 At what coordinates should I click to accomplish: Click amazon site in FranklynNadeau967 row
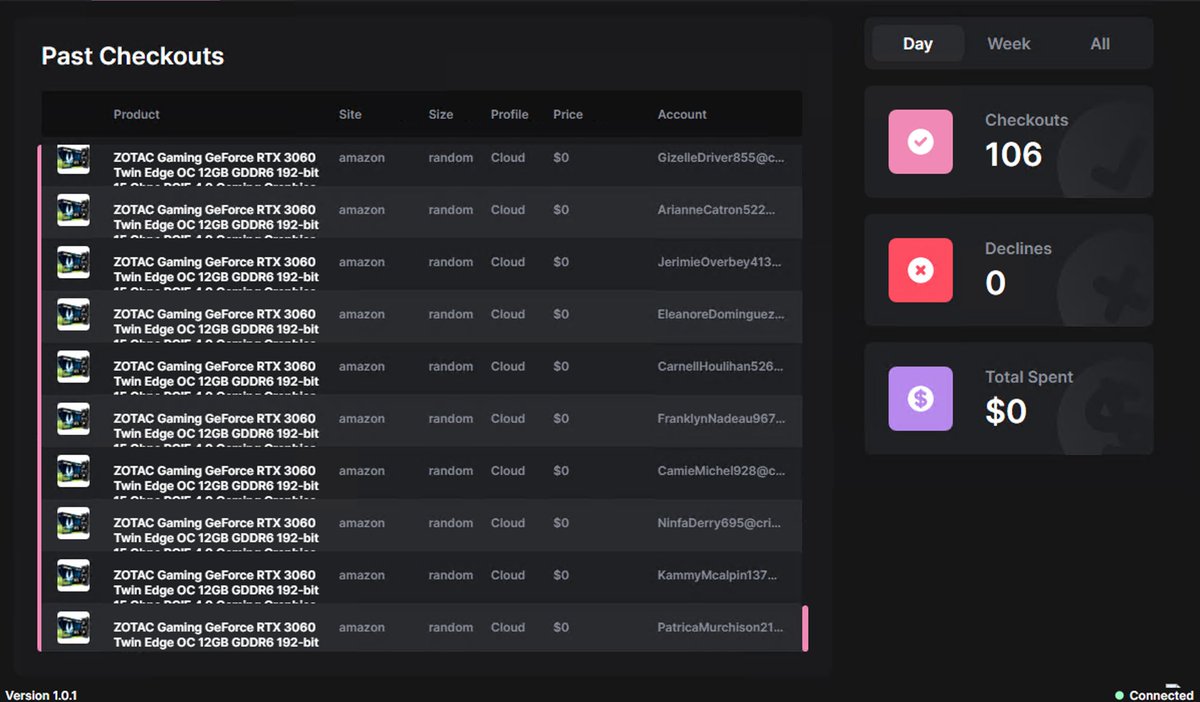click(362, 418)
